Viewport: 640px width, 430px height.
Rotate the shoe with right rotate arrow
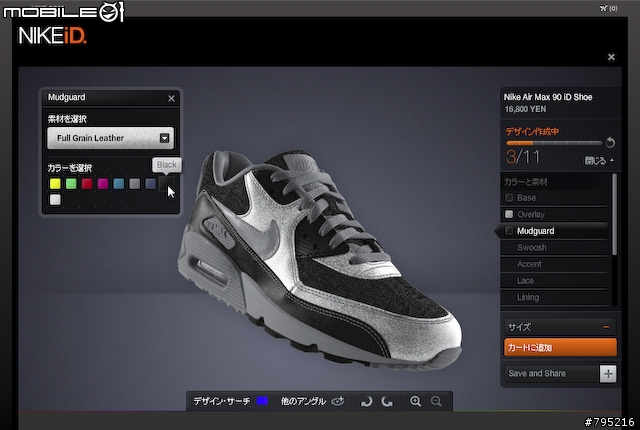coord(387,402)
